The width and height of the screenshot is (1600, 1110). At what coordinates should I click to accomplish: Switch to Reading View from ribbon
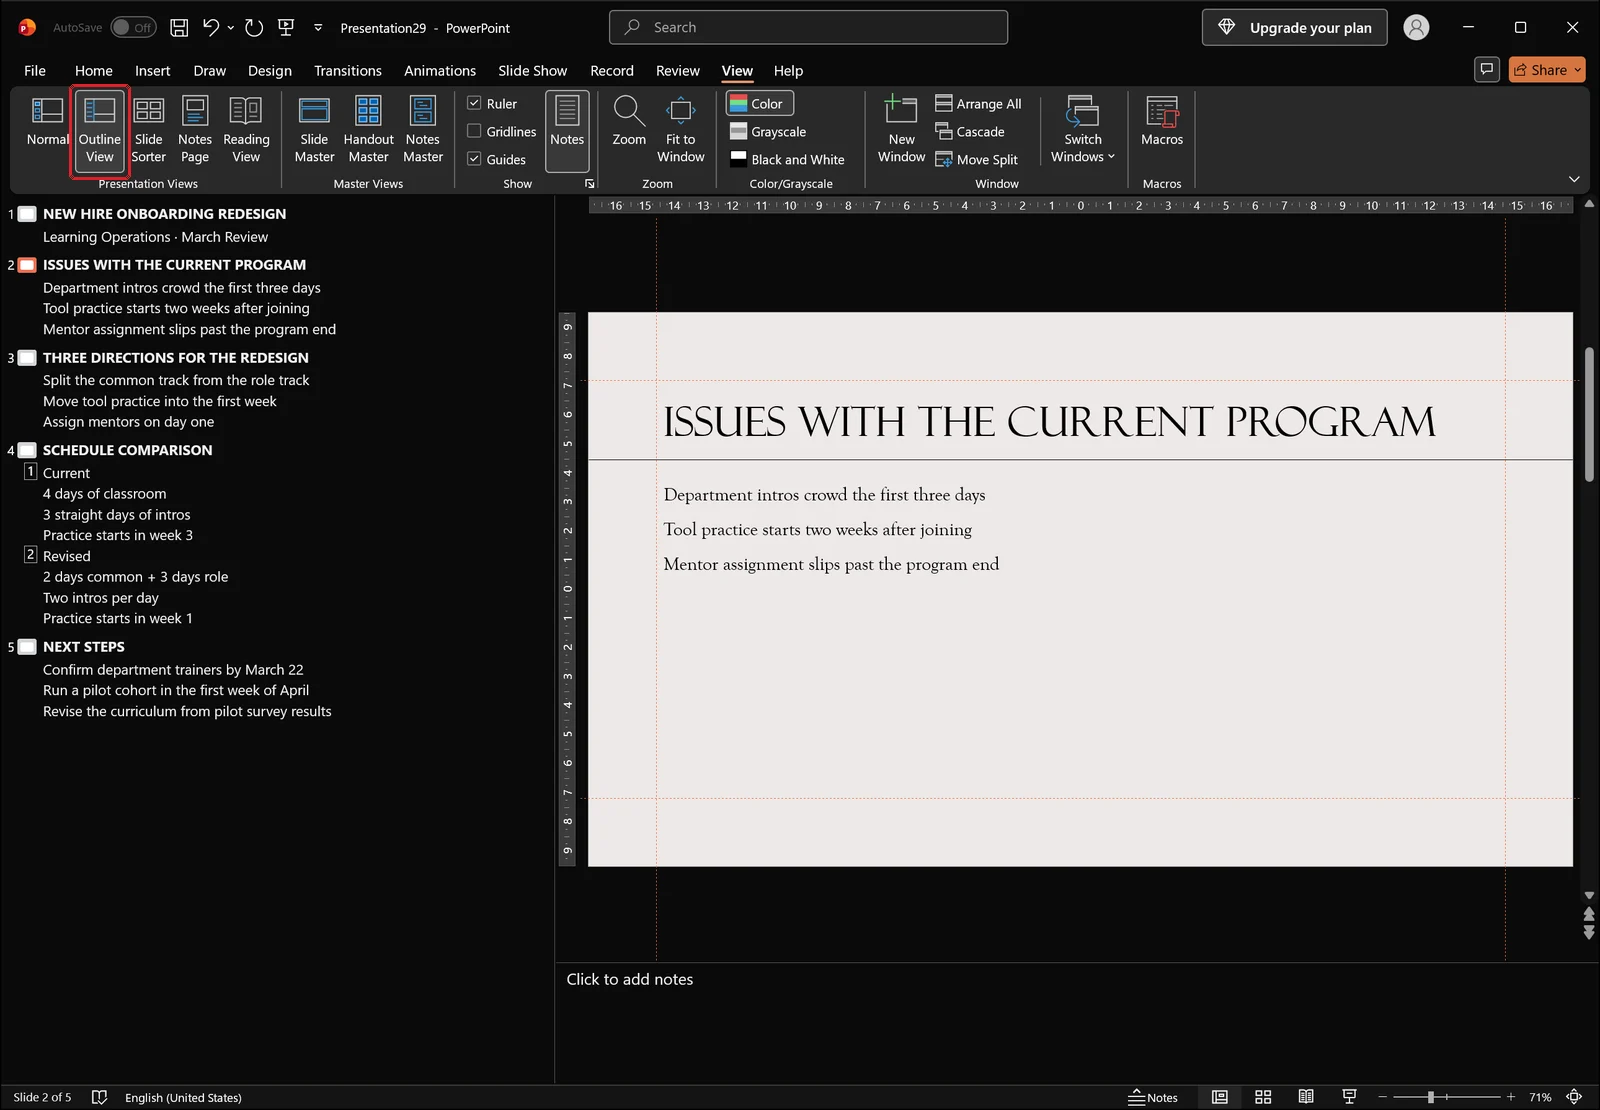click(x=246, y=128)
